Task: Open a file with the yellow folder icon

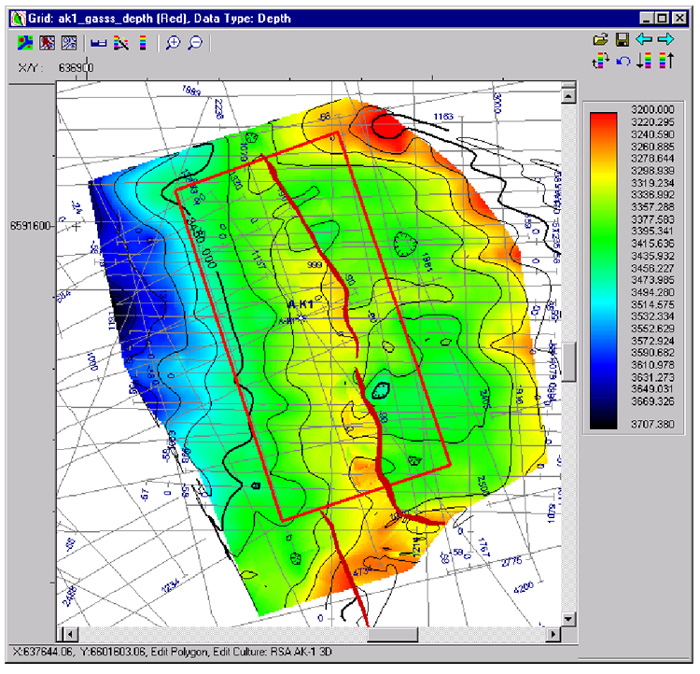Action: tap(600, 40)
